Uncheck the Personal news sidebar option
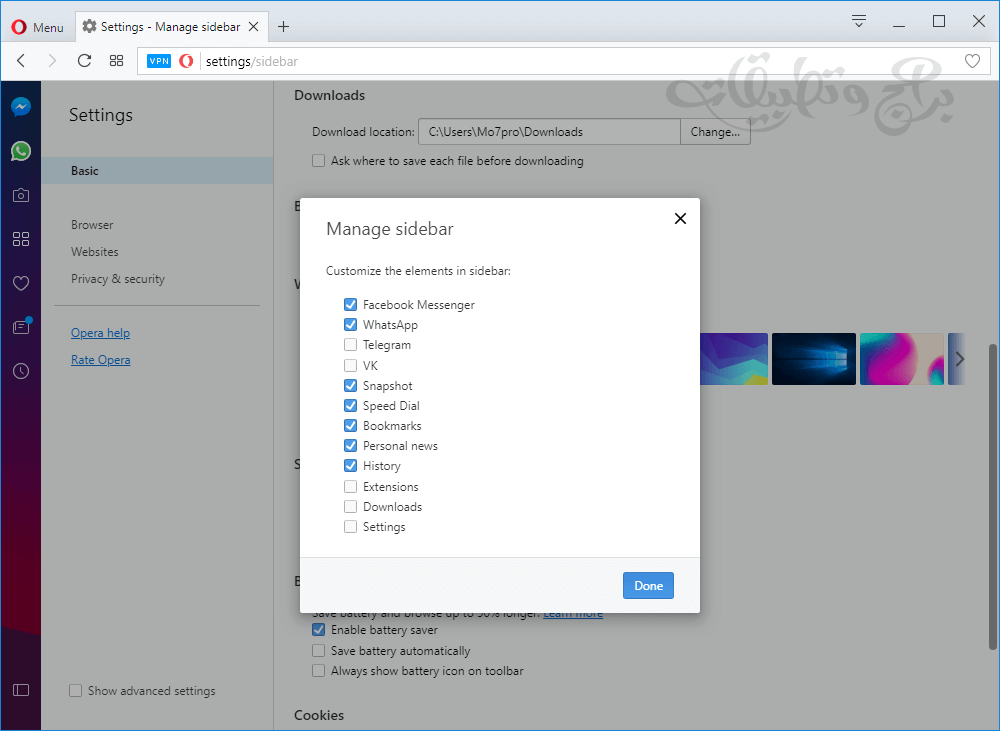The width and height of the screenshot is (1000, 731). (351, 445)
